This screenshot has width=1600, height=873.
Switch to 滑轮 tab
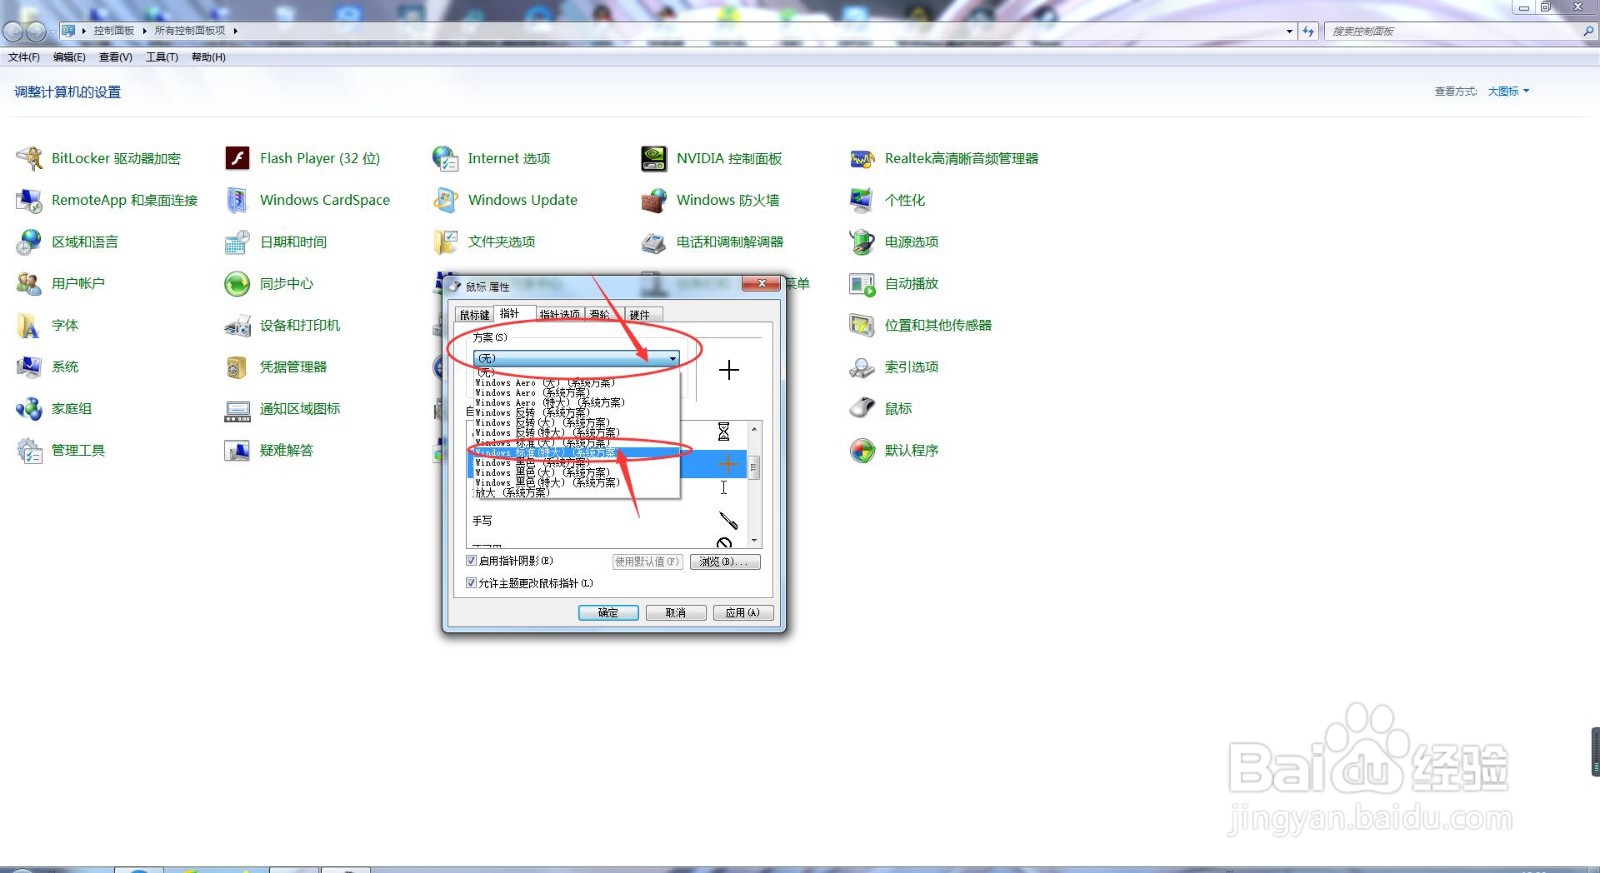[x=599, y=315]
